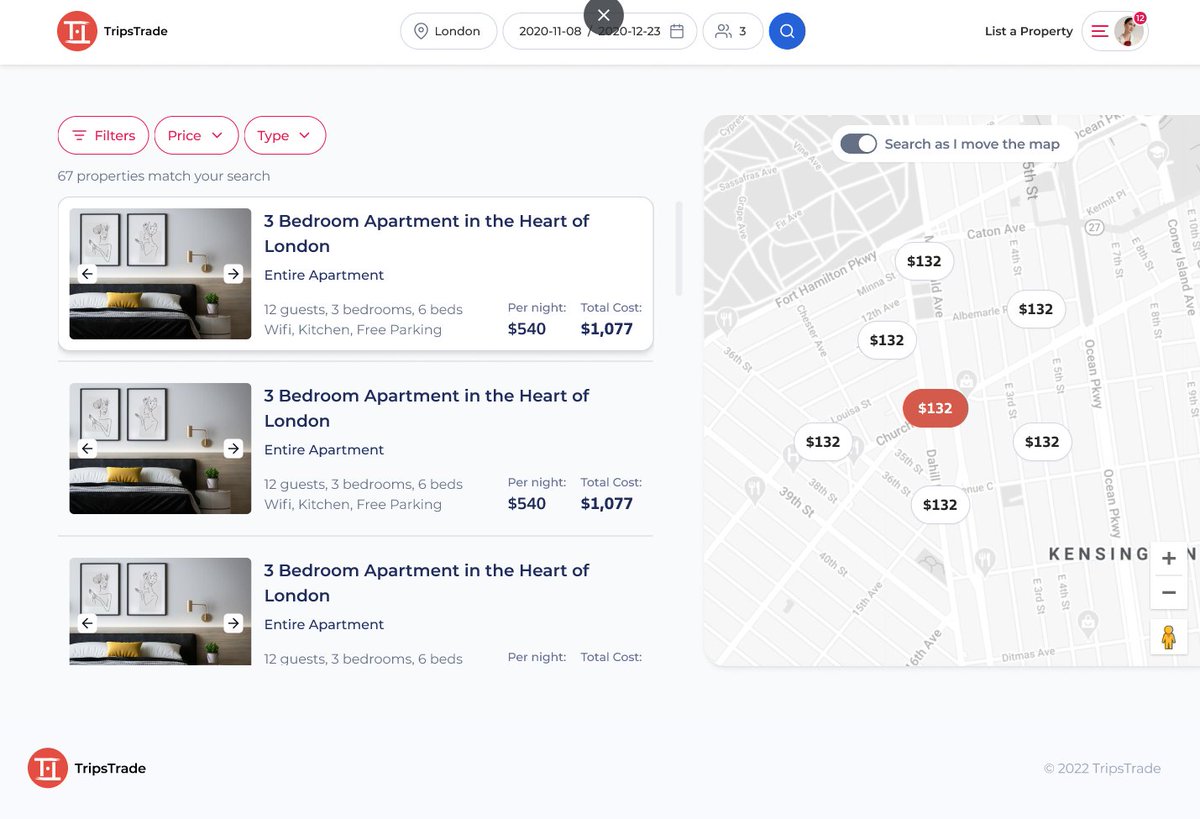
Task: Select the first listing's bedroom thumbnail
Action: [x=160, y=274]
